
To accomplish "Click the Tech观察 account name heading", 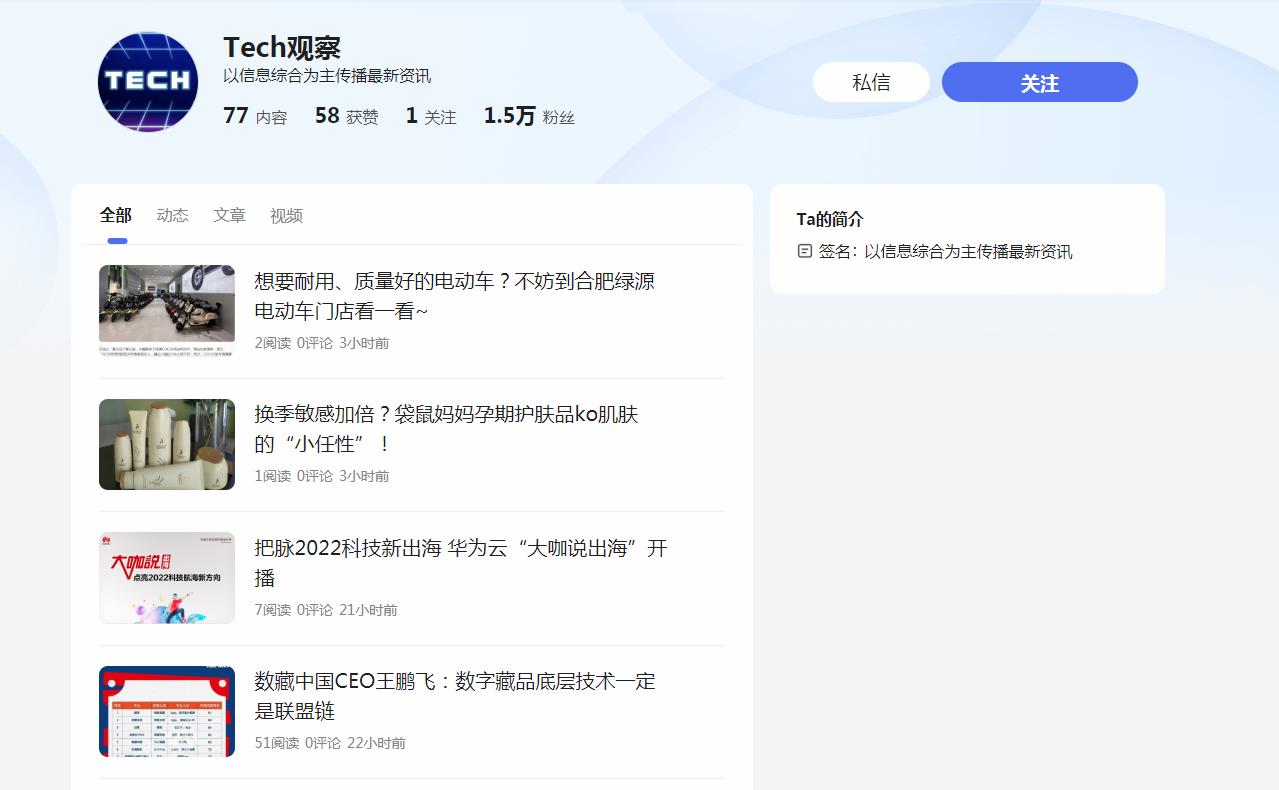I will click(282, 47).
